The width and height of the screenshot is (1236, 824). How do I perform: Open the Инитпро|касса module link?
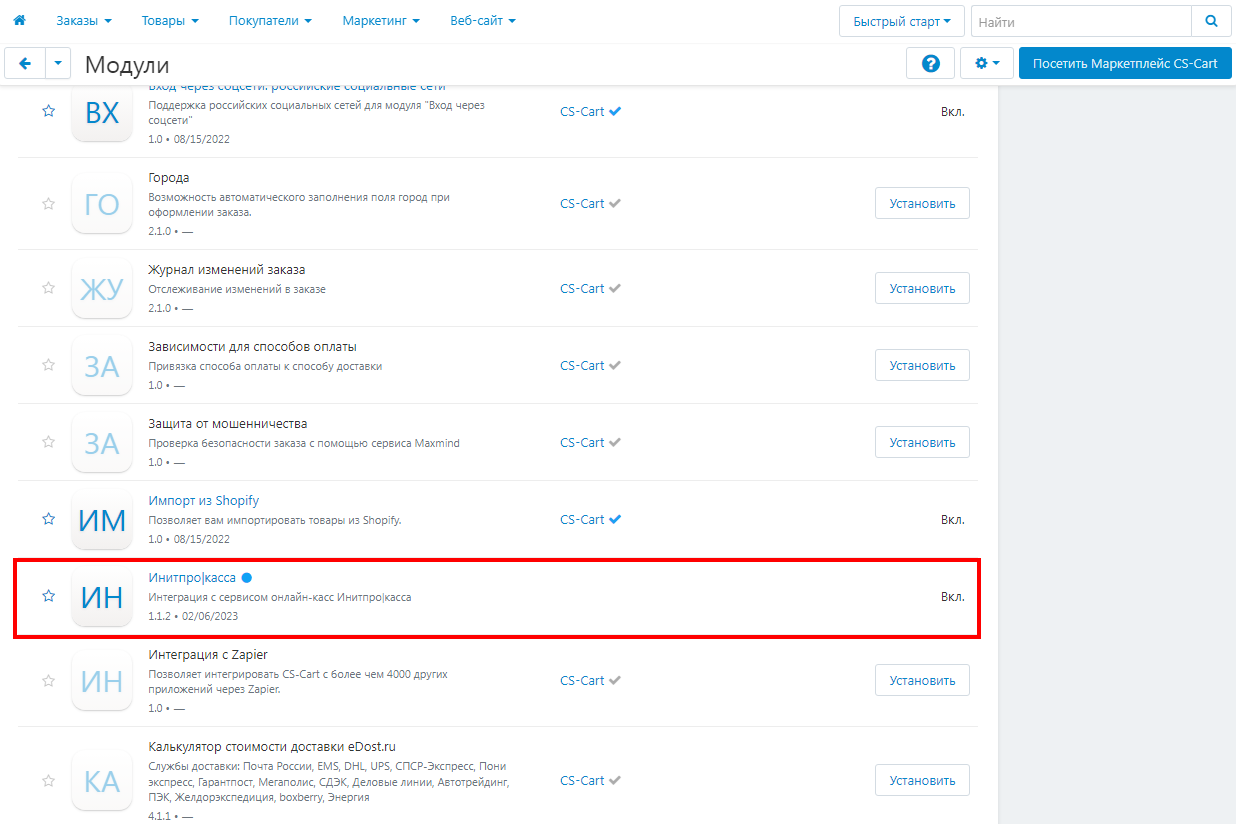[x=192, y=578]
